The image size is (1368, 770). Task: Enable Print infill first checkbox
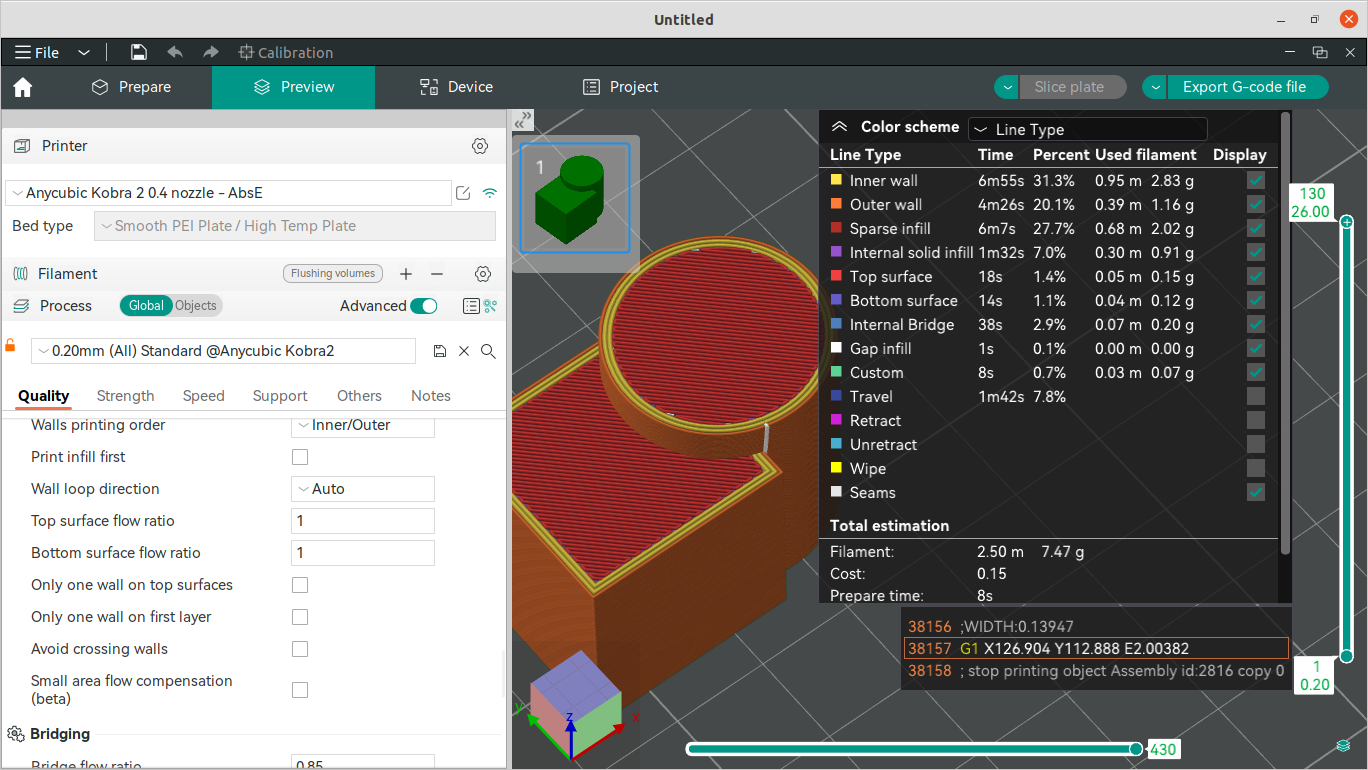pos(300,457)
